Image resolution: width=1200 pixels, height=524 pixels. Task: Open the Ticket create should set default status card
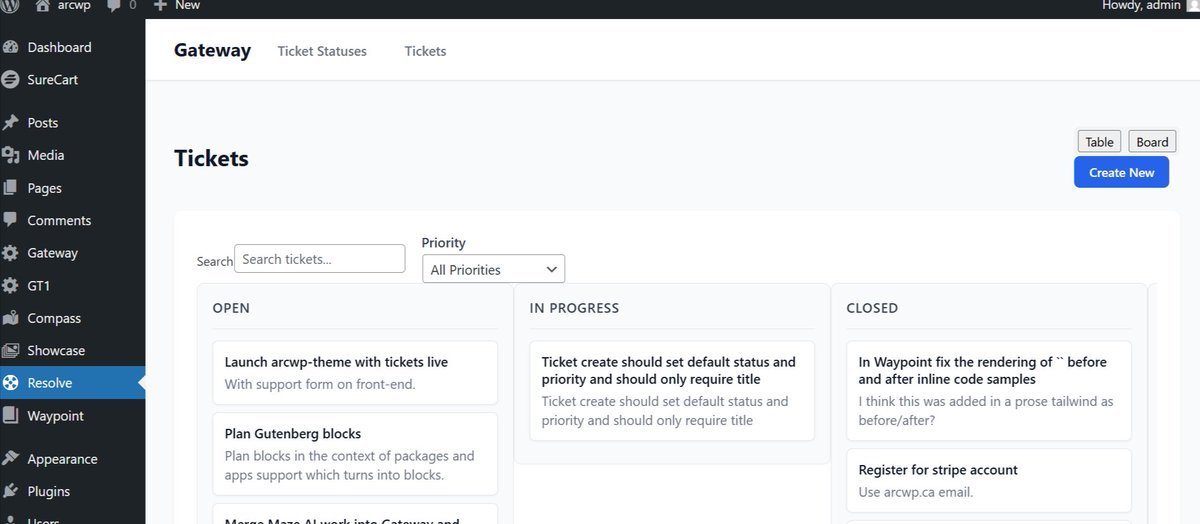672,391
